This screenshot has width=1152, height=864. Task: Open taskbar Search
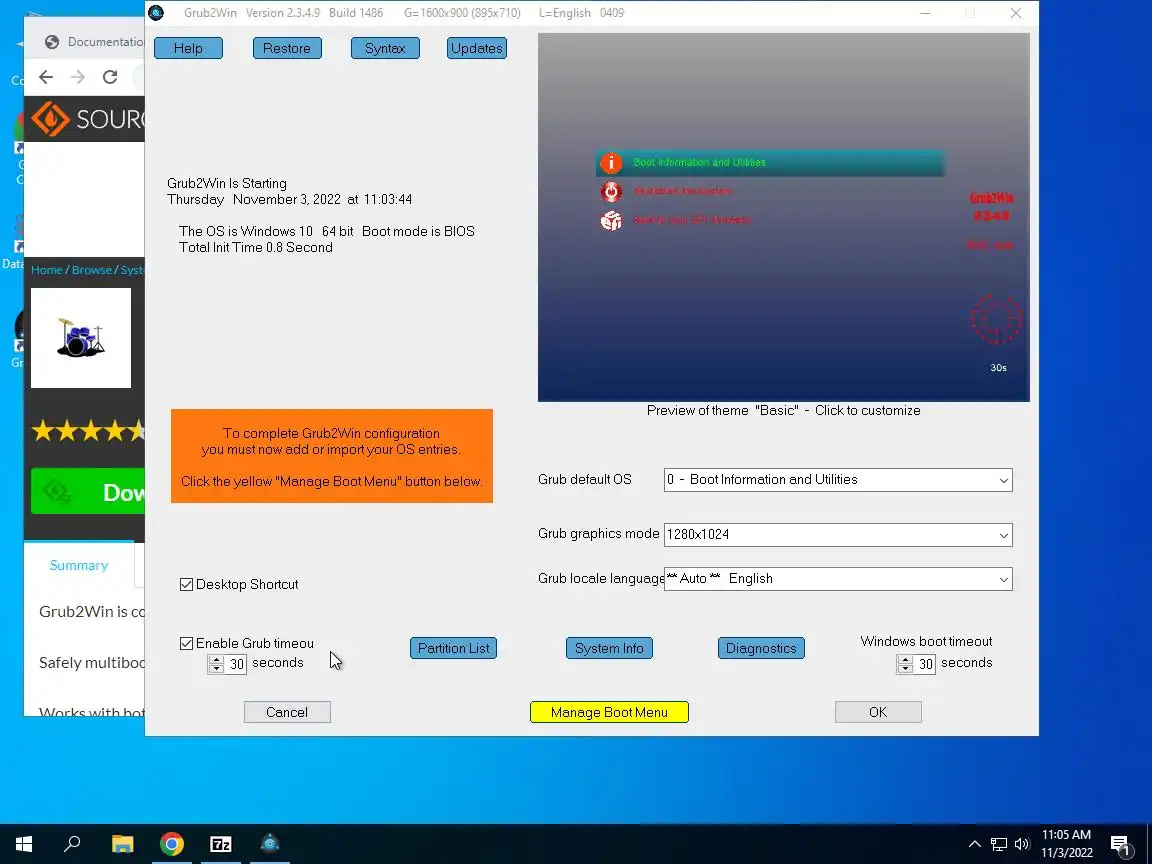pos(72,844)
